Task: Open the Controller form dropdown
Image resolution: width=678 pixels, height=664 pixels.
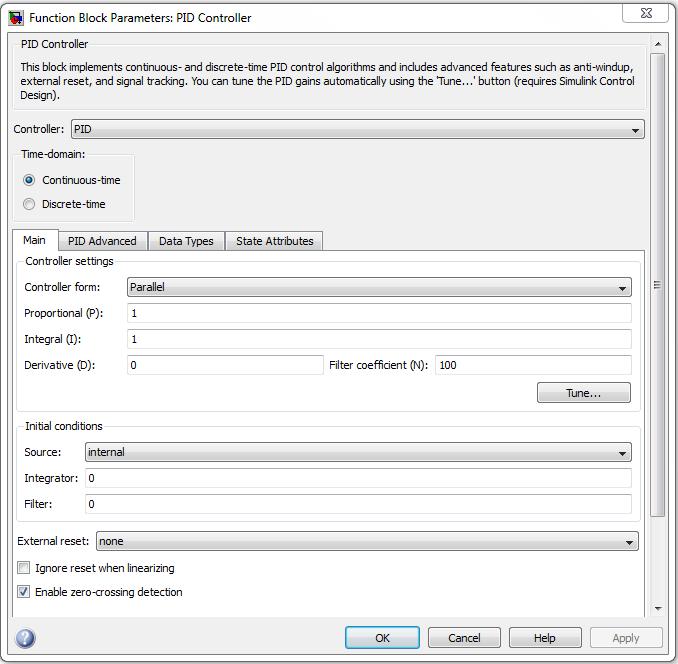Action: click(x=379, y=287)
